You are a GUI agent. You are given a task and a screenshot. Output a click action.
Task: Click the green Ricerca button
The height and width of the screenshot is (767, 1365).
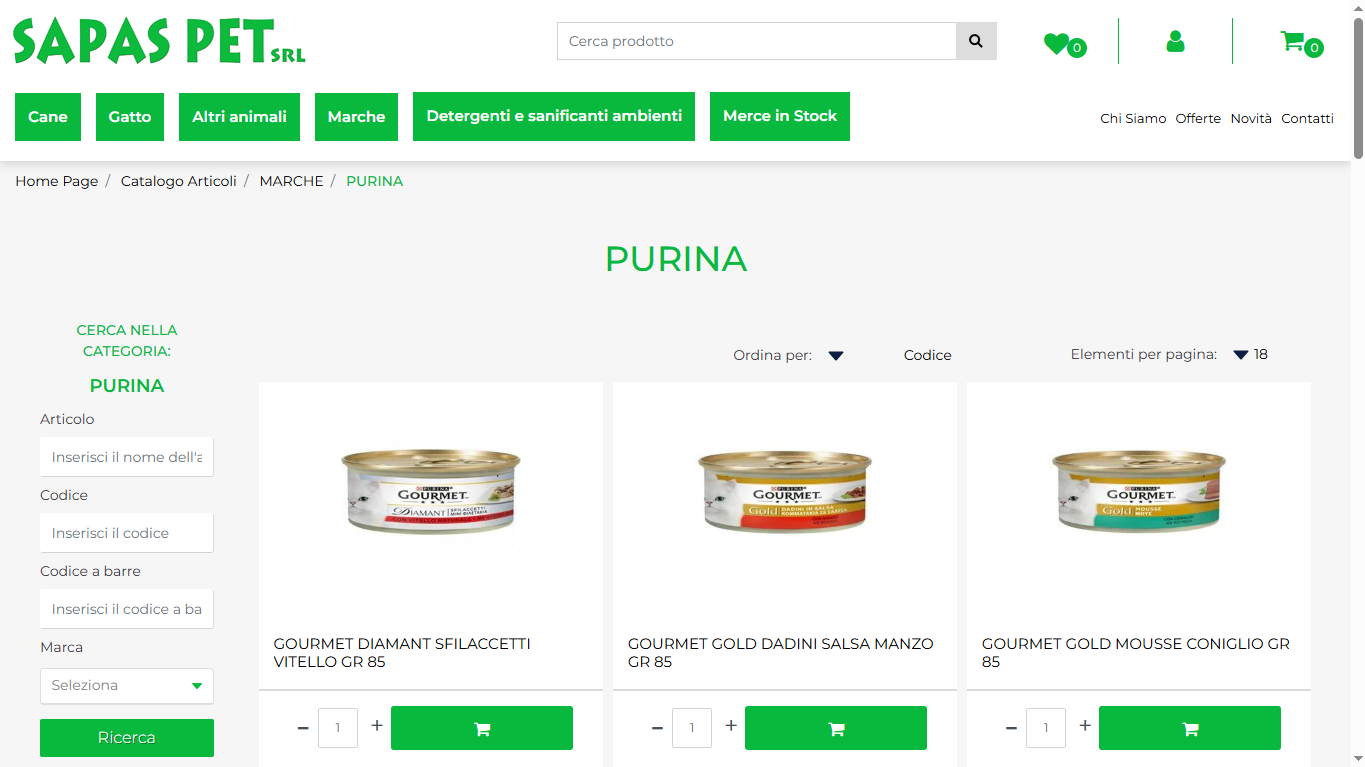pyautogui.click(x=127, y=738)
